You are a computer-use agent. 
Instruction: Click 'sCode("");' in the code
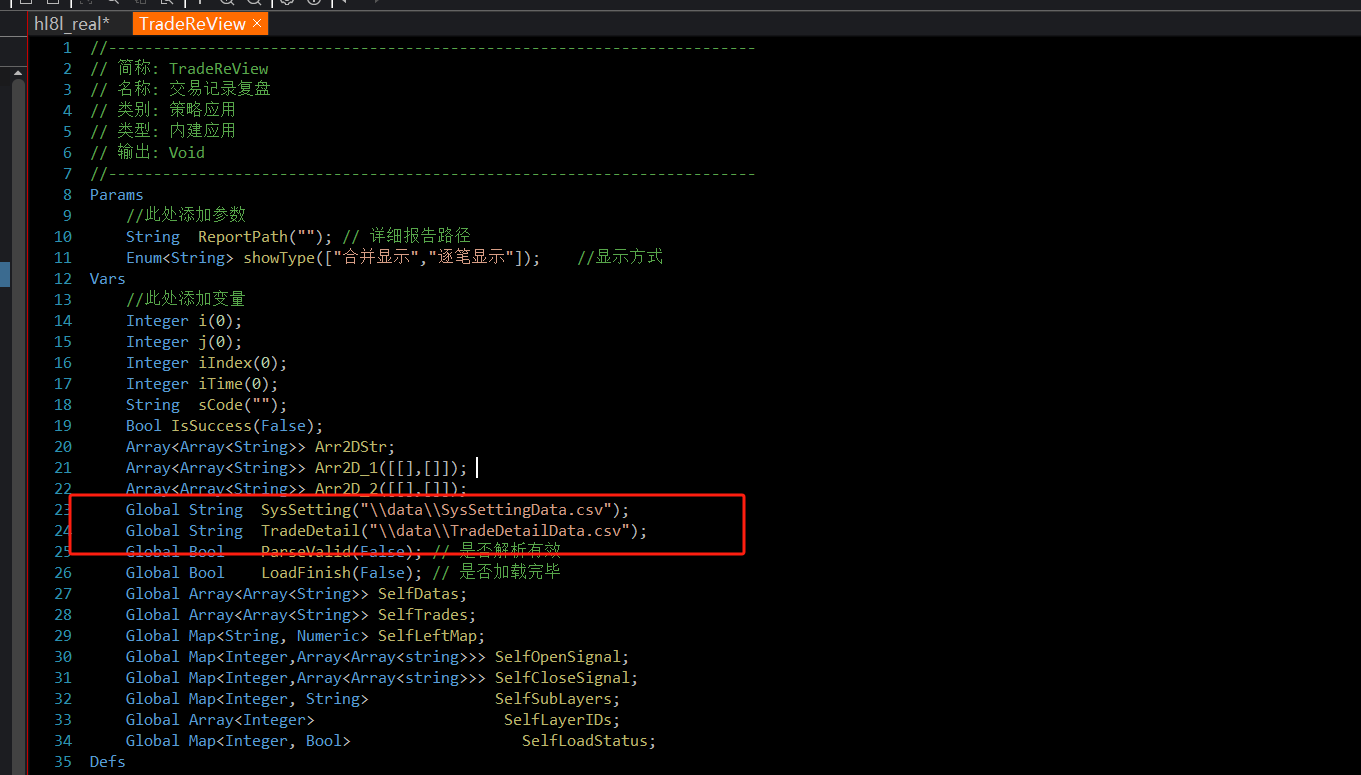(x=243, y=405)
